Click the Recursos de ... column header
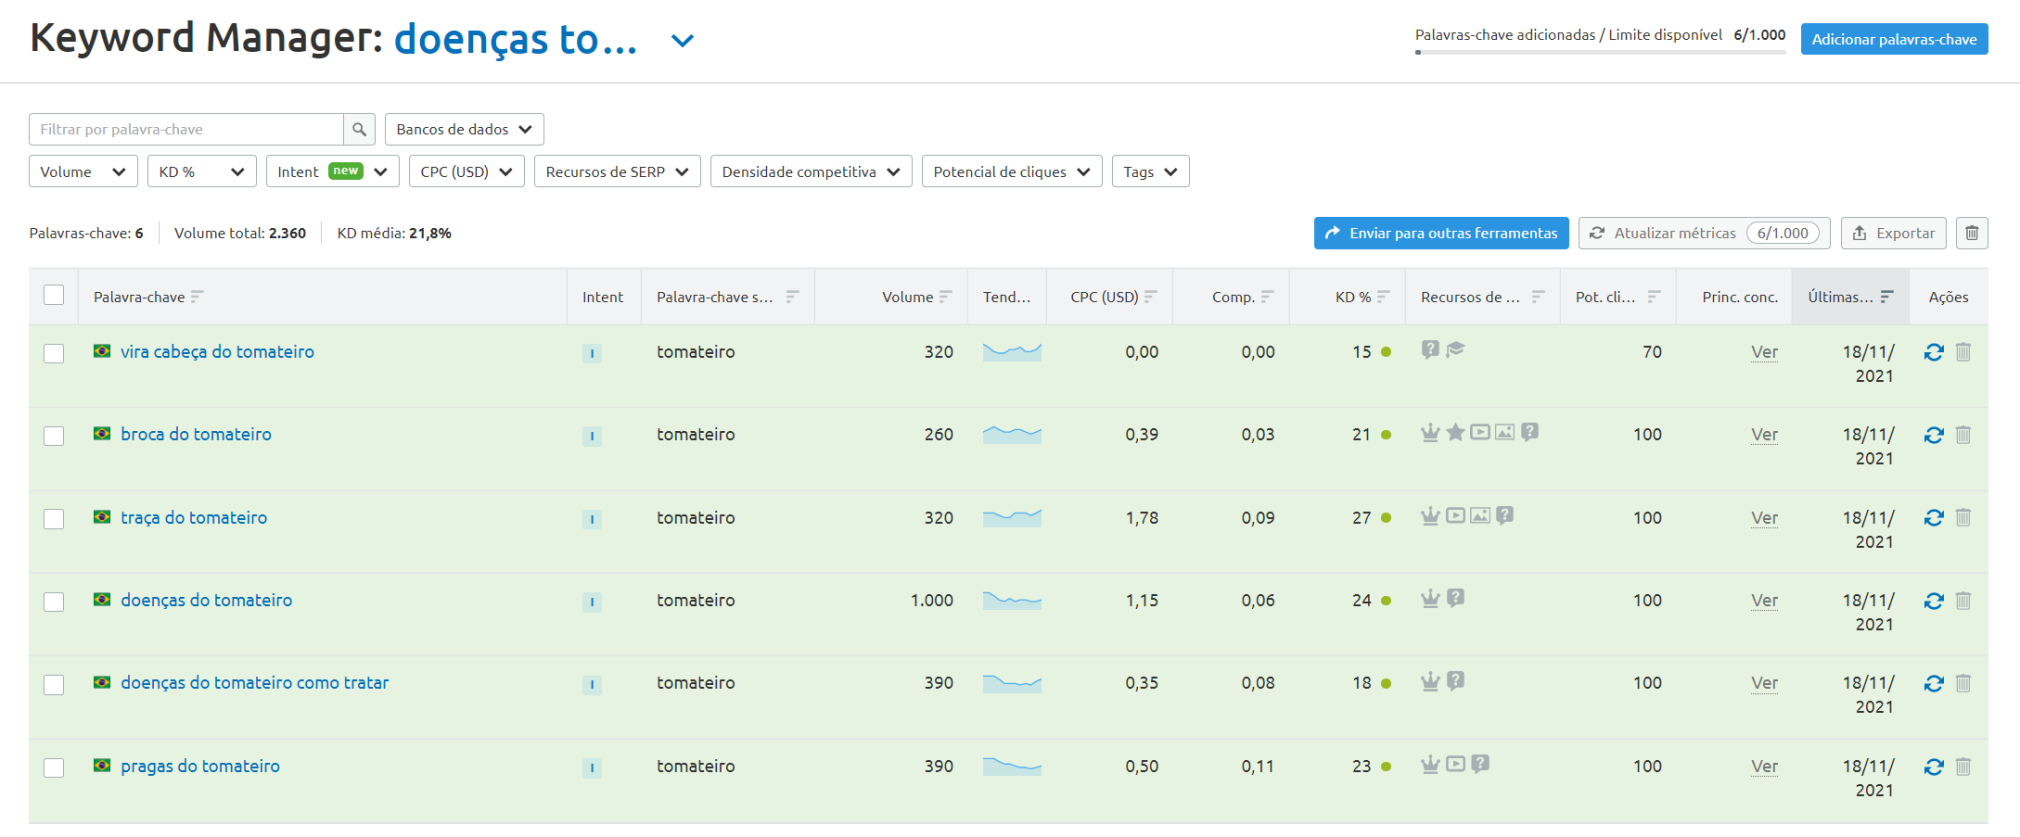Viewport: 2020px width, 837px height. [x=1482, y=297]
